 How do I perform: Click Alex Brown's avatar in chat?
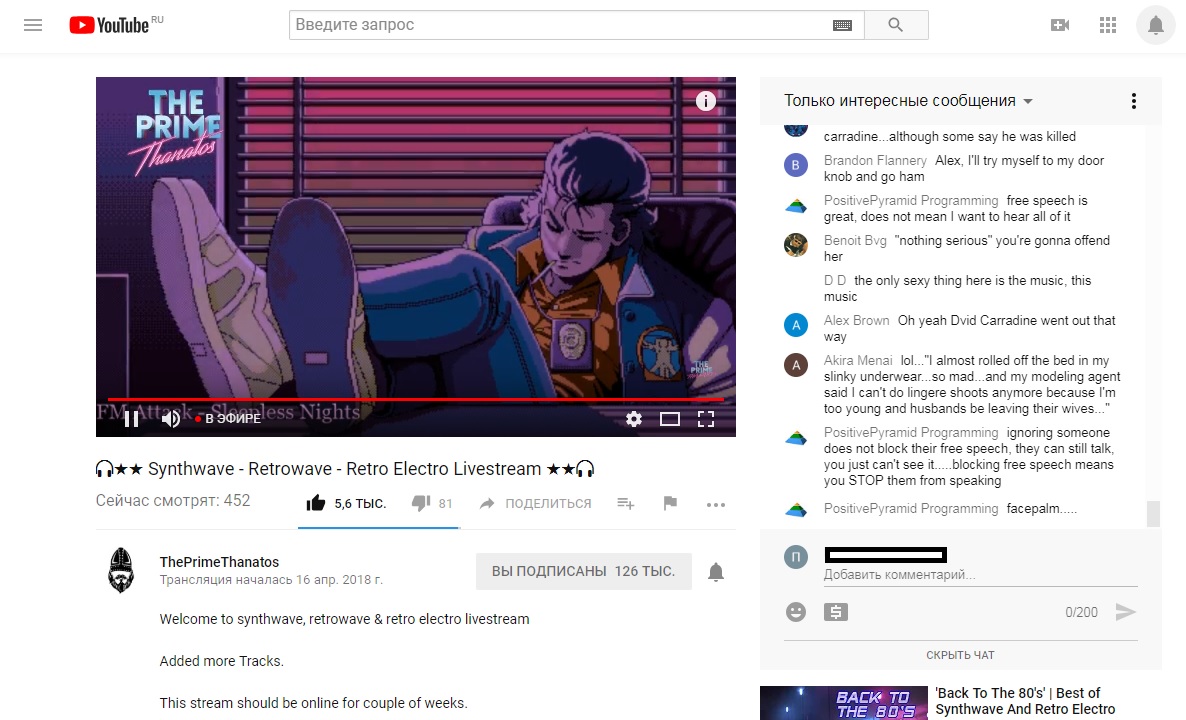[x=796, y=325]
